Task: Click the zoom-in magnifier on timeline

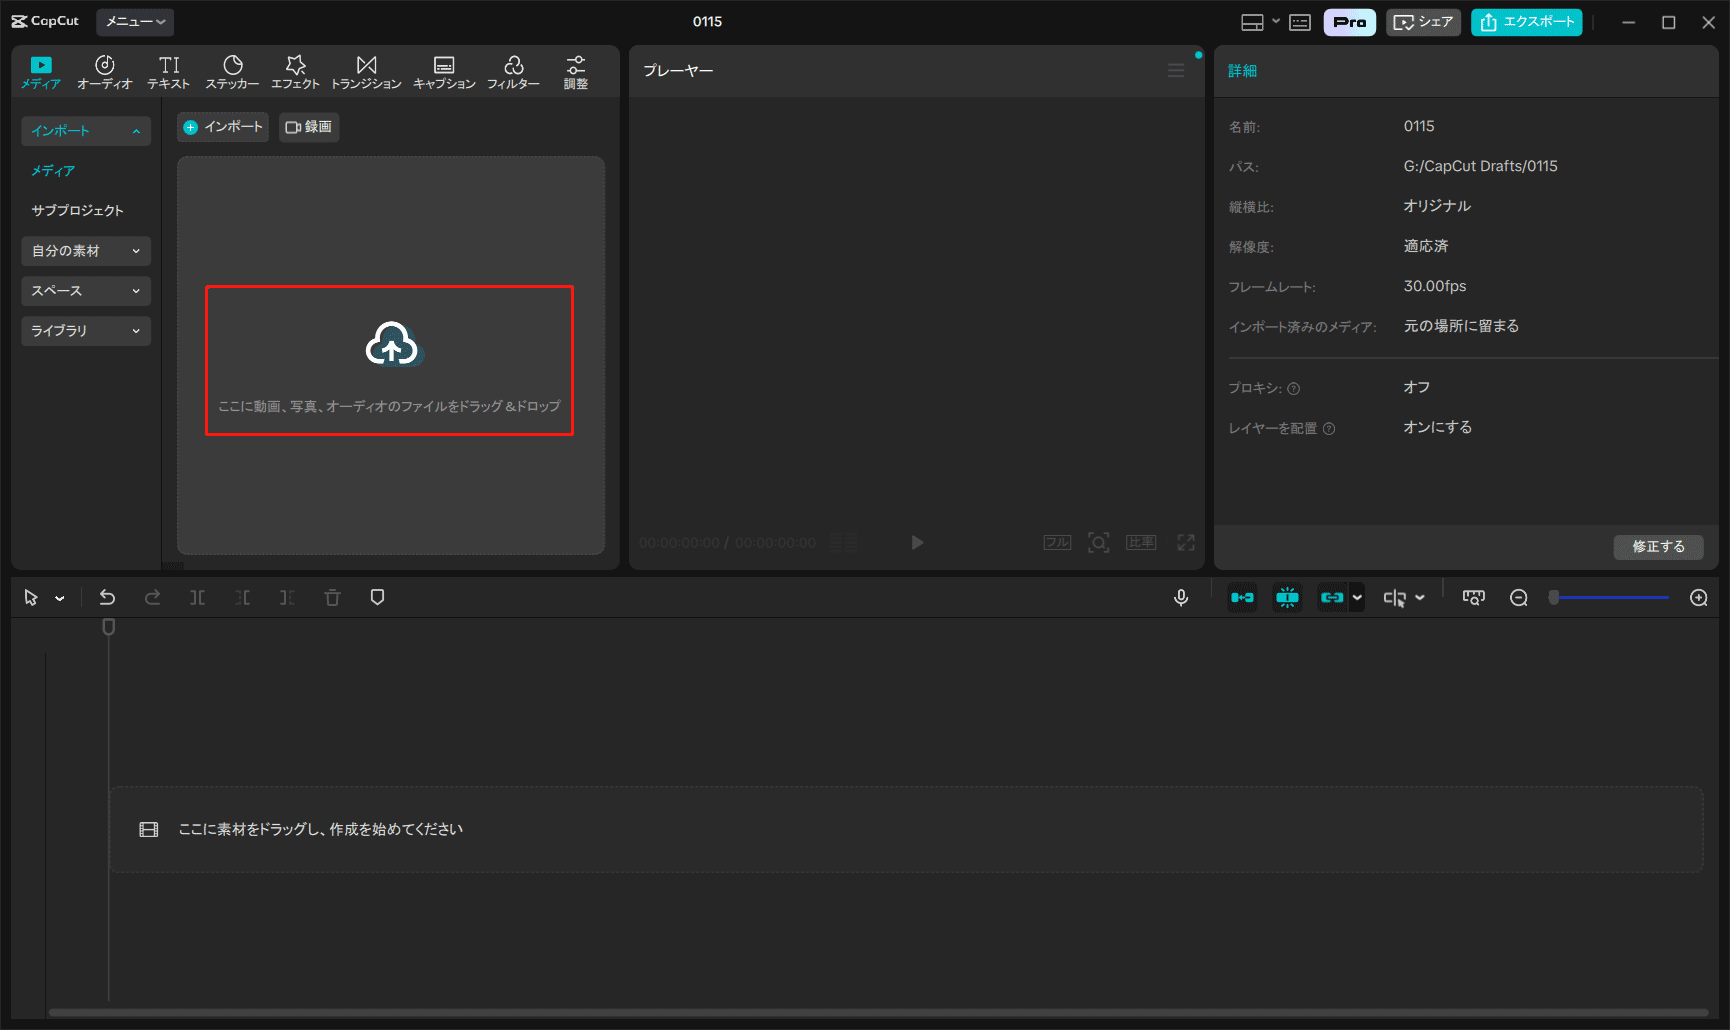Action: pyautogui.click(x=1698, y=598)
